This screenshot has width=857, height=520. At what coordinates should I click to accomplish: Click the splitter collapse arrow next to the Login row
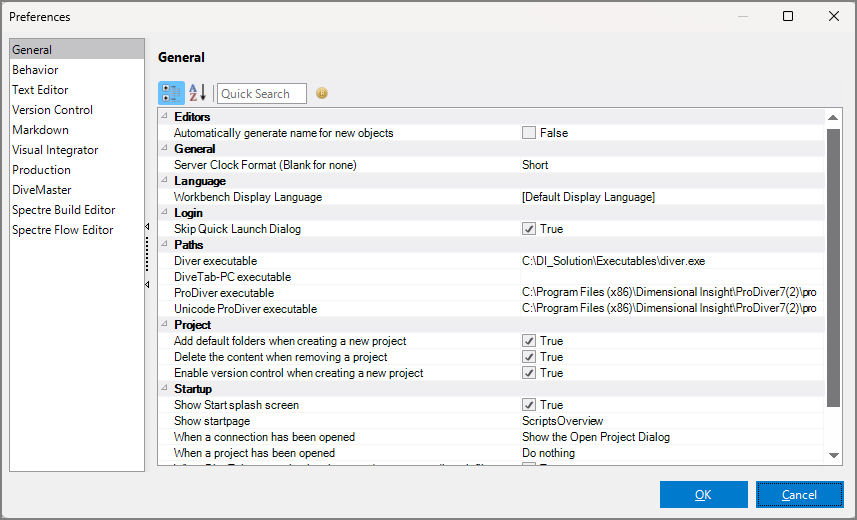tap(148, 227)
